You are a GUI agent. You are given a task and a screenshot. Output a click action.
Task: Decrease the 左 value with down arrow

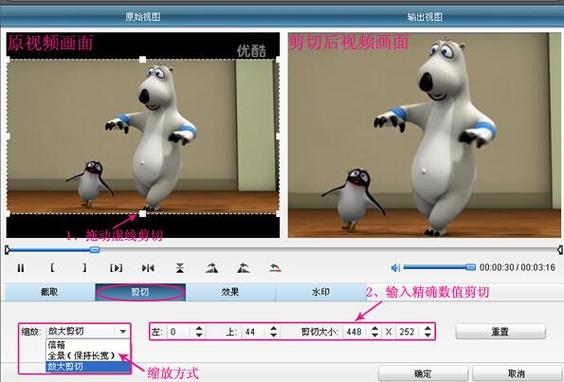199,335
